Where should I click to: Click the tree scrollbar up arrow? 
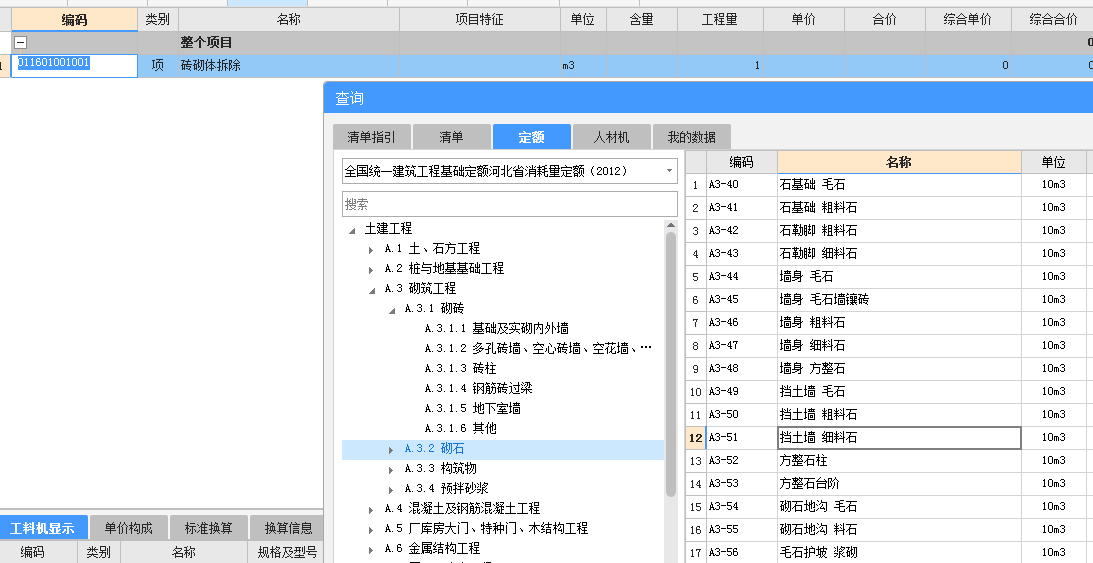(671, 226)
